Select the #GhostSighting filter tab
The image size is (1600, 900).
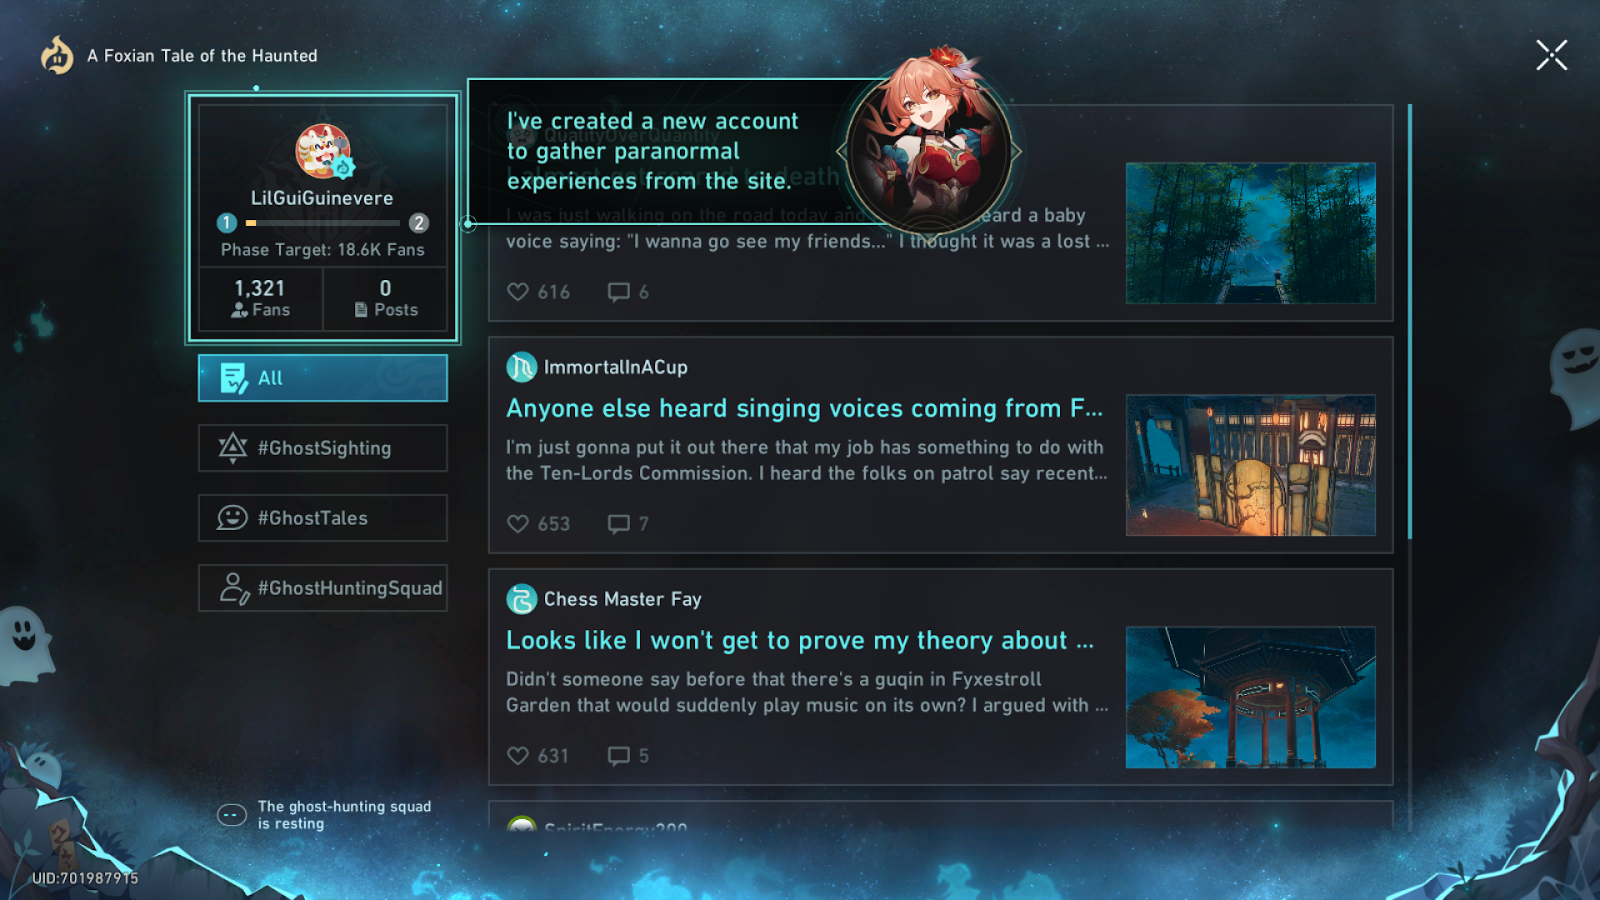pyautogui.click(x=323, y=448)
